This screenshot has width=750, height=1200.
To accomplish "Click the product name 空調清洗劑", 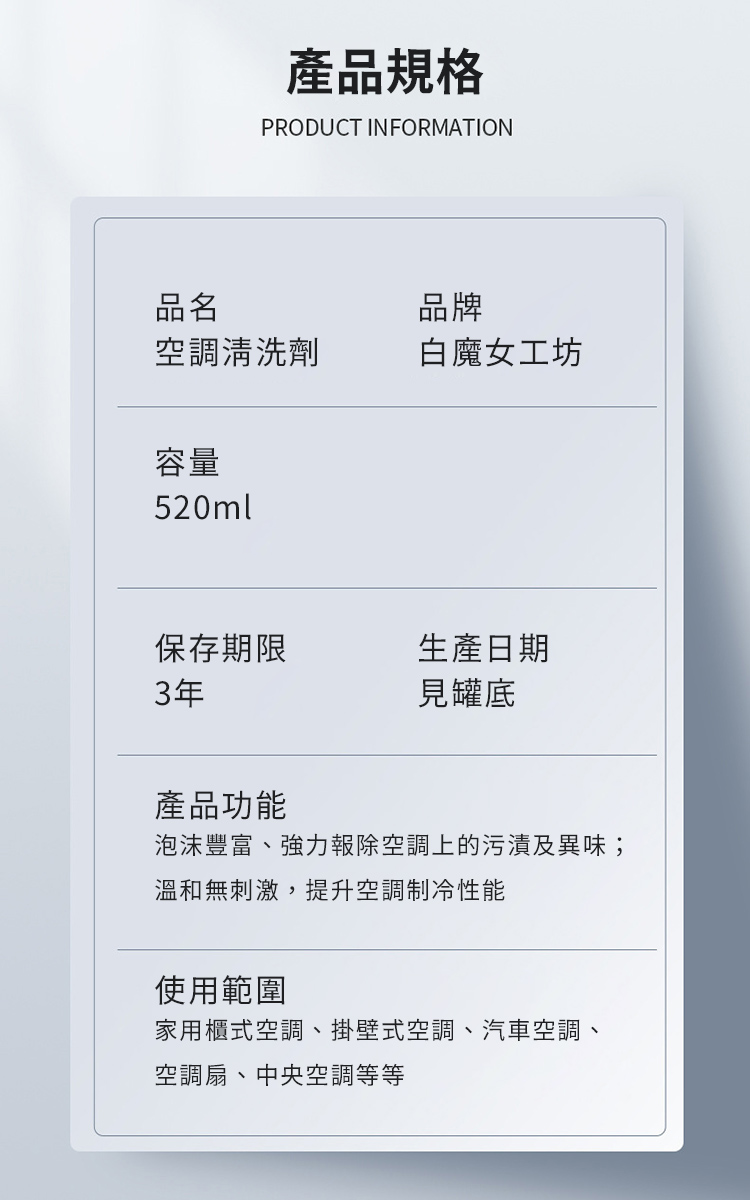I will tap(237, 352).
